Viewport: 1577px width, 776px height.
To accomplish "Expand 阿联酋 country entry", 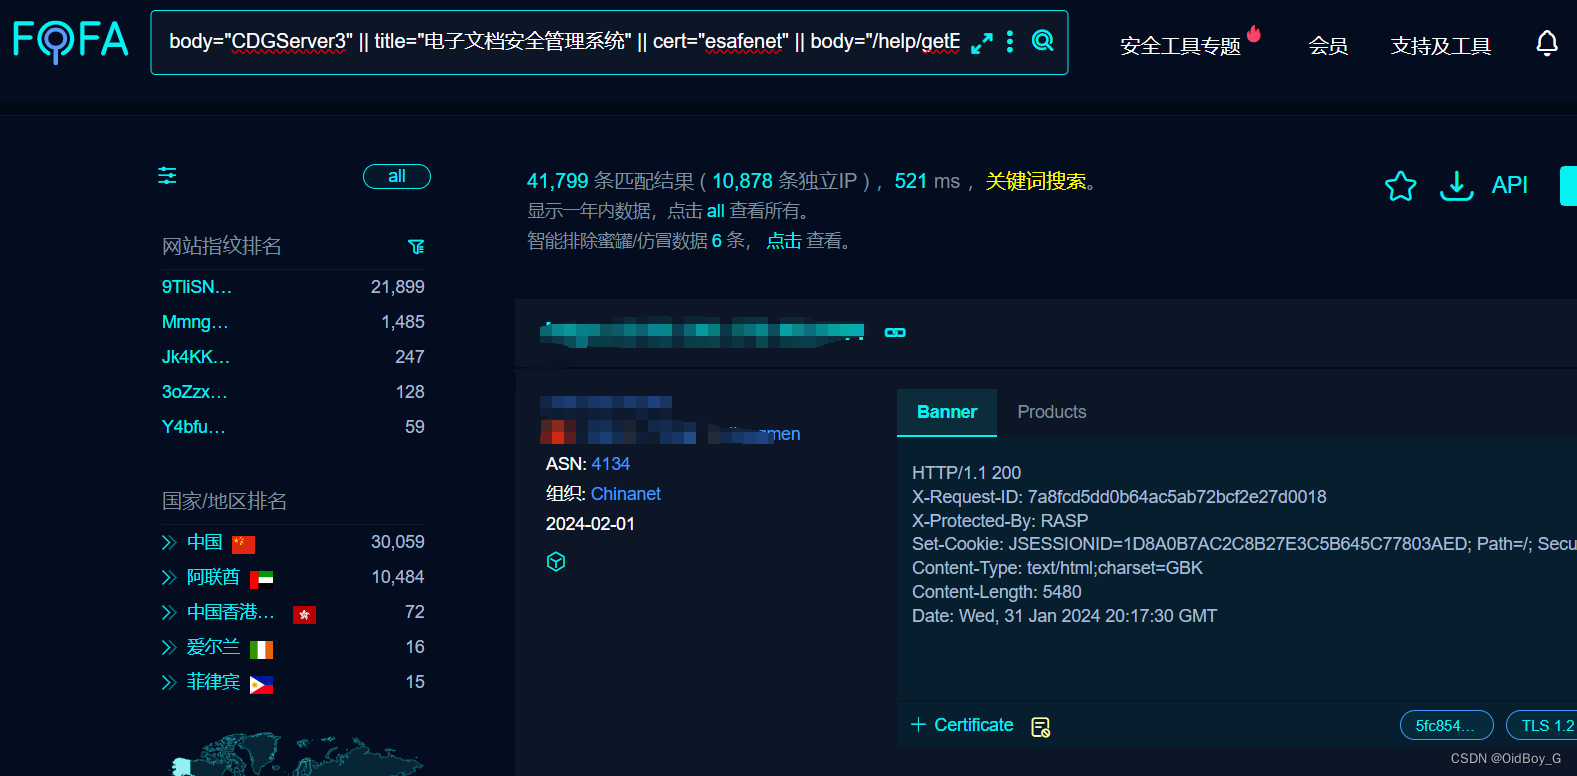I will pos(169,578).
